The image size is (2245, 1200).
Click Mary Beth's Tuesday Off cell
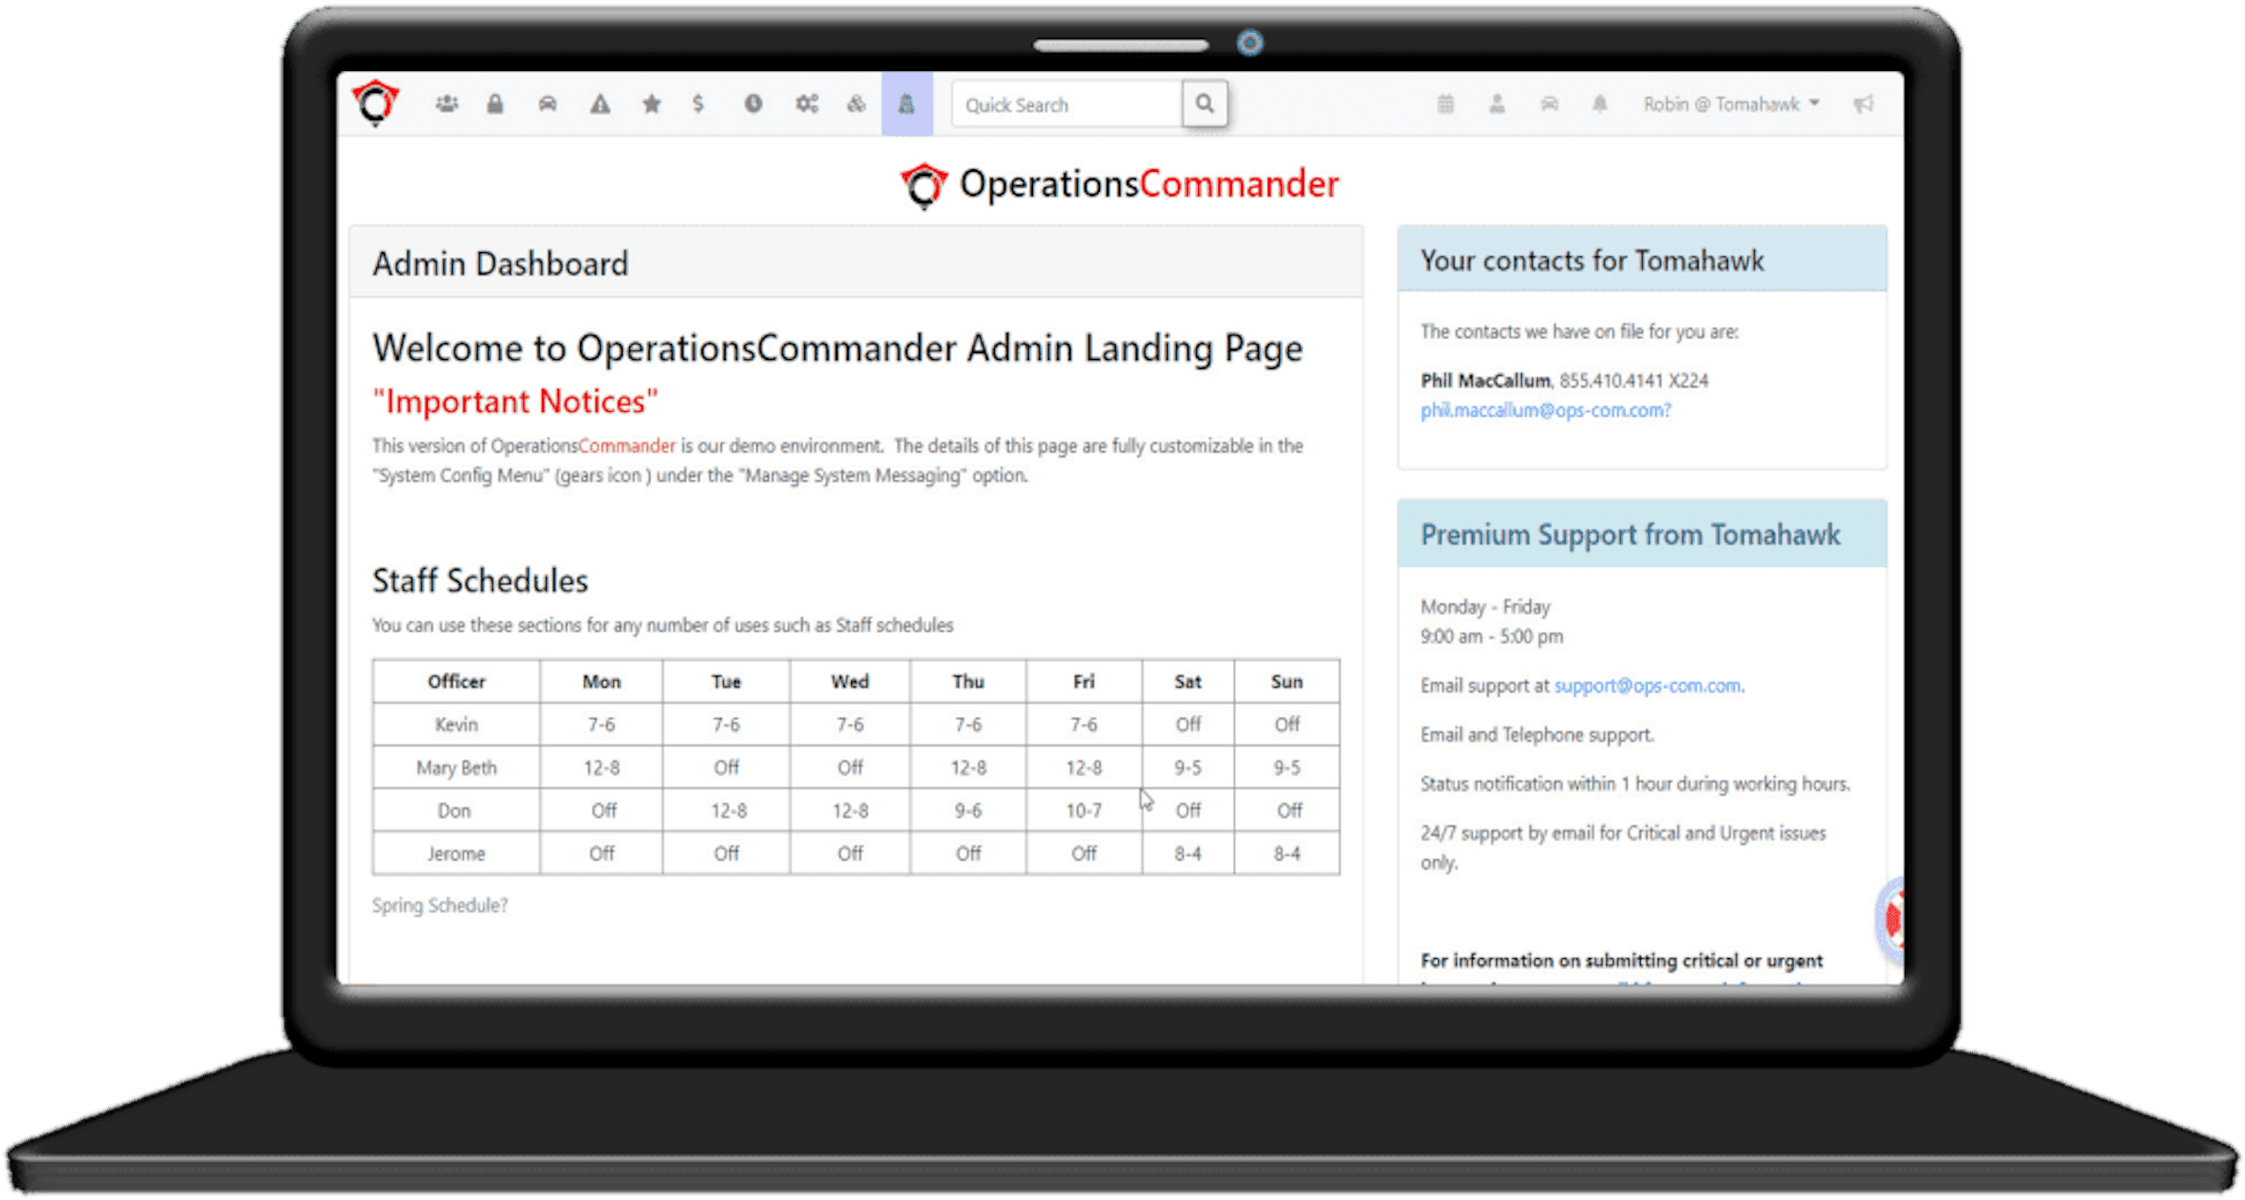click(726, 767)
